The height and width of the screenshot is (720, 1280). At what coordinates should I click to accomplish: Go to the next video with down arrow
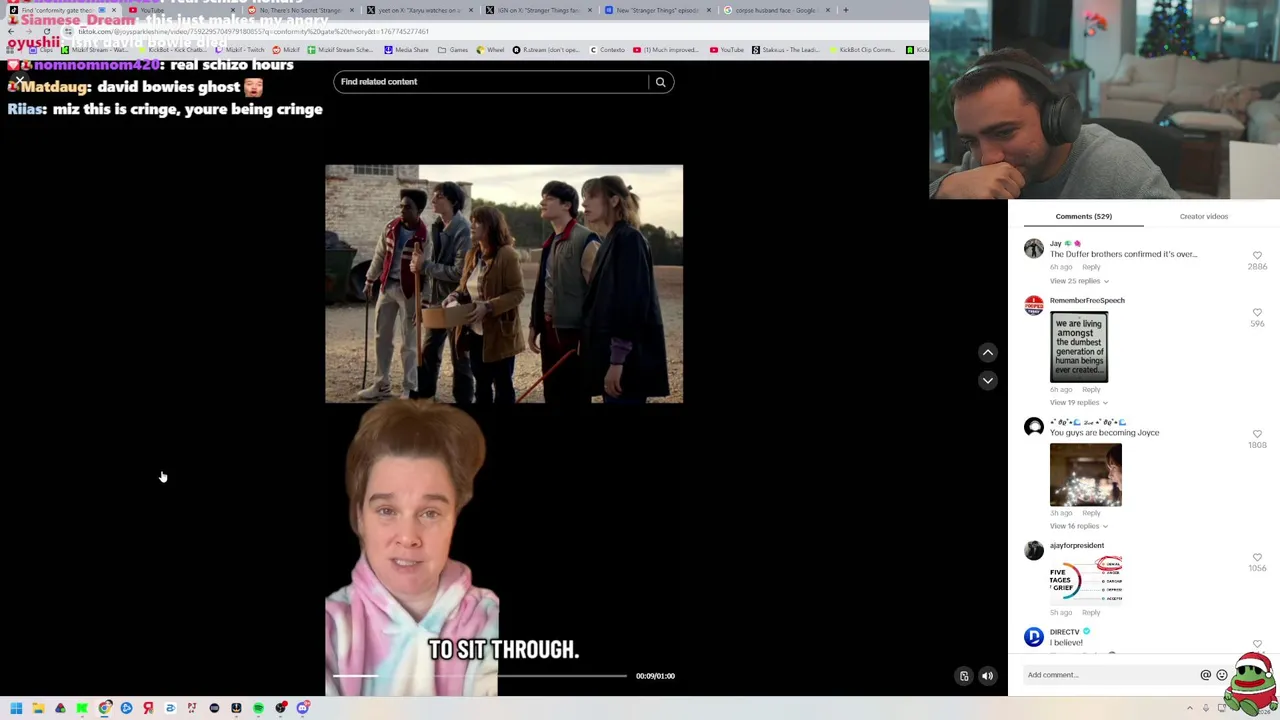[x=987, y=380]
